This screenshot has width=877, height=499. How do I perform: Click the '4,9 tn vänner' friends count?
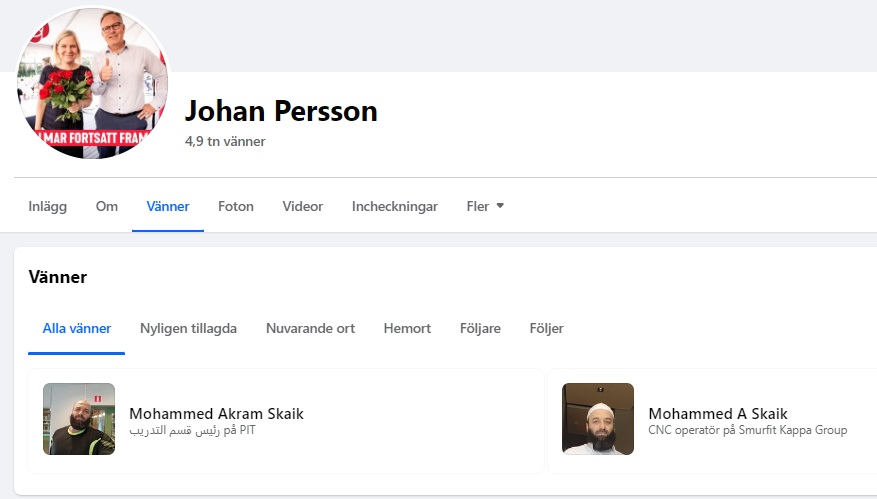tap(225, 142)
